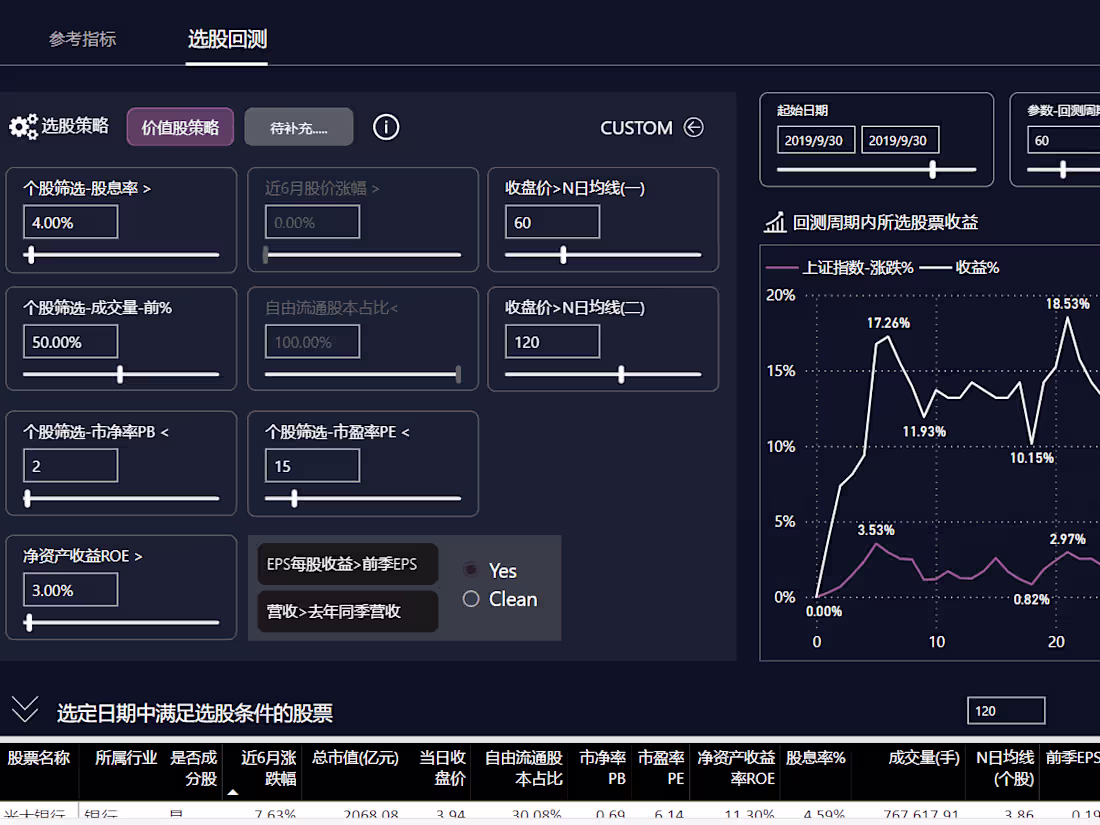Click the disabled 自由流通股本占比 100.00% field
This screenshot has width=1100, height=825.
tap(312, 342)
